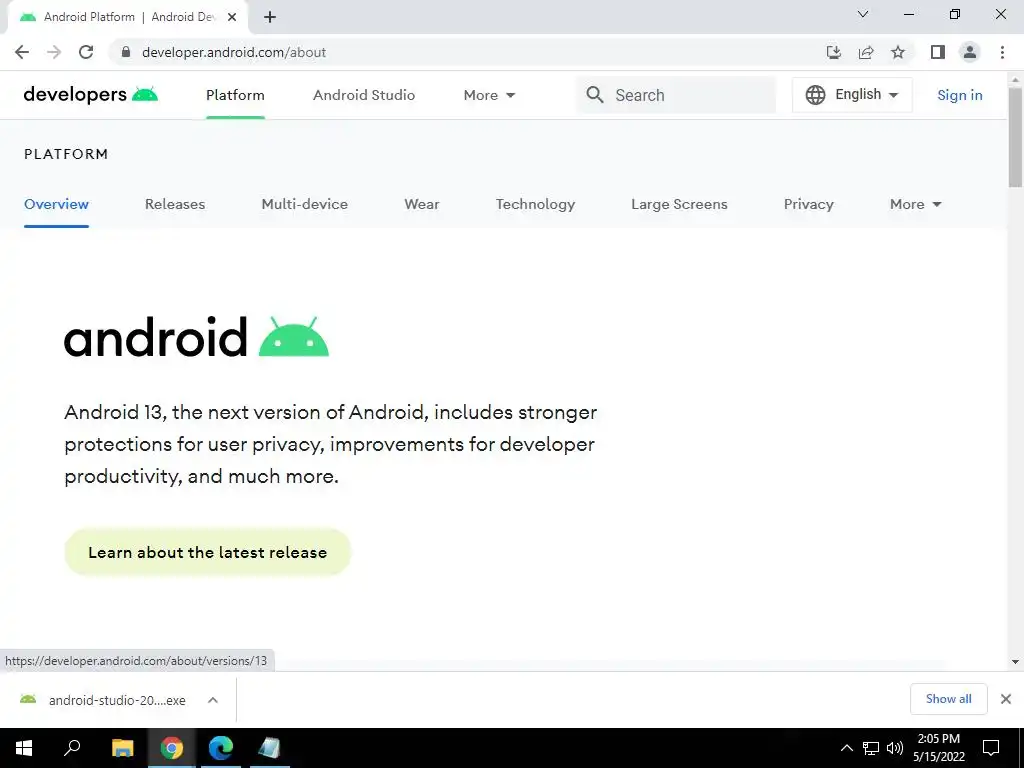Click the volume speaker tray icon
Screen dimensions: 1024x768
(x=895, y=748)
